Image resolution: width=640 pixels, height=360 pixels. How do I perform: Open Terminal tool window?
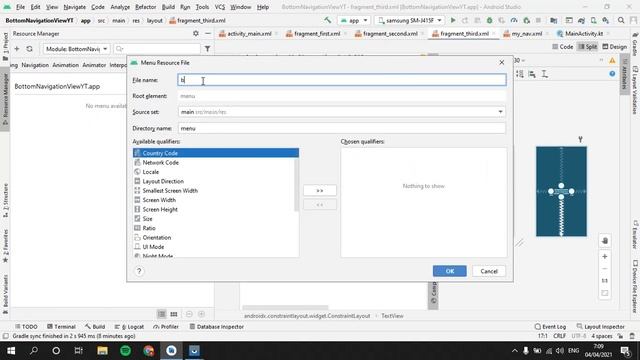pos(61,327)
